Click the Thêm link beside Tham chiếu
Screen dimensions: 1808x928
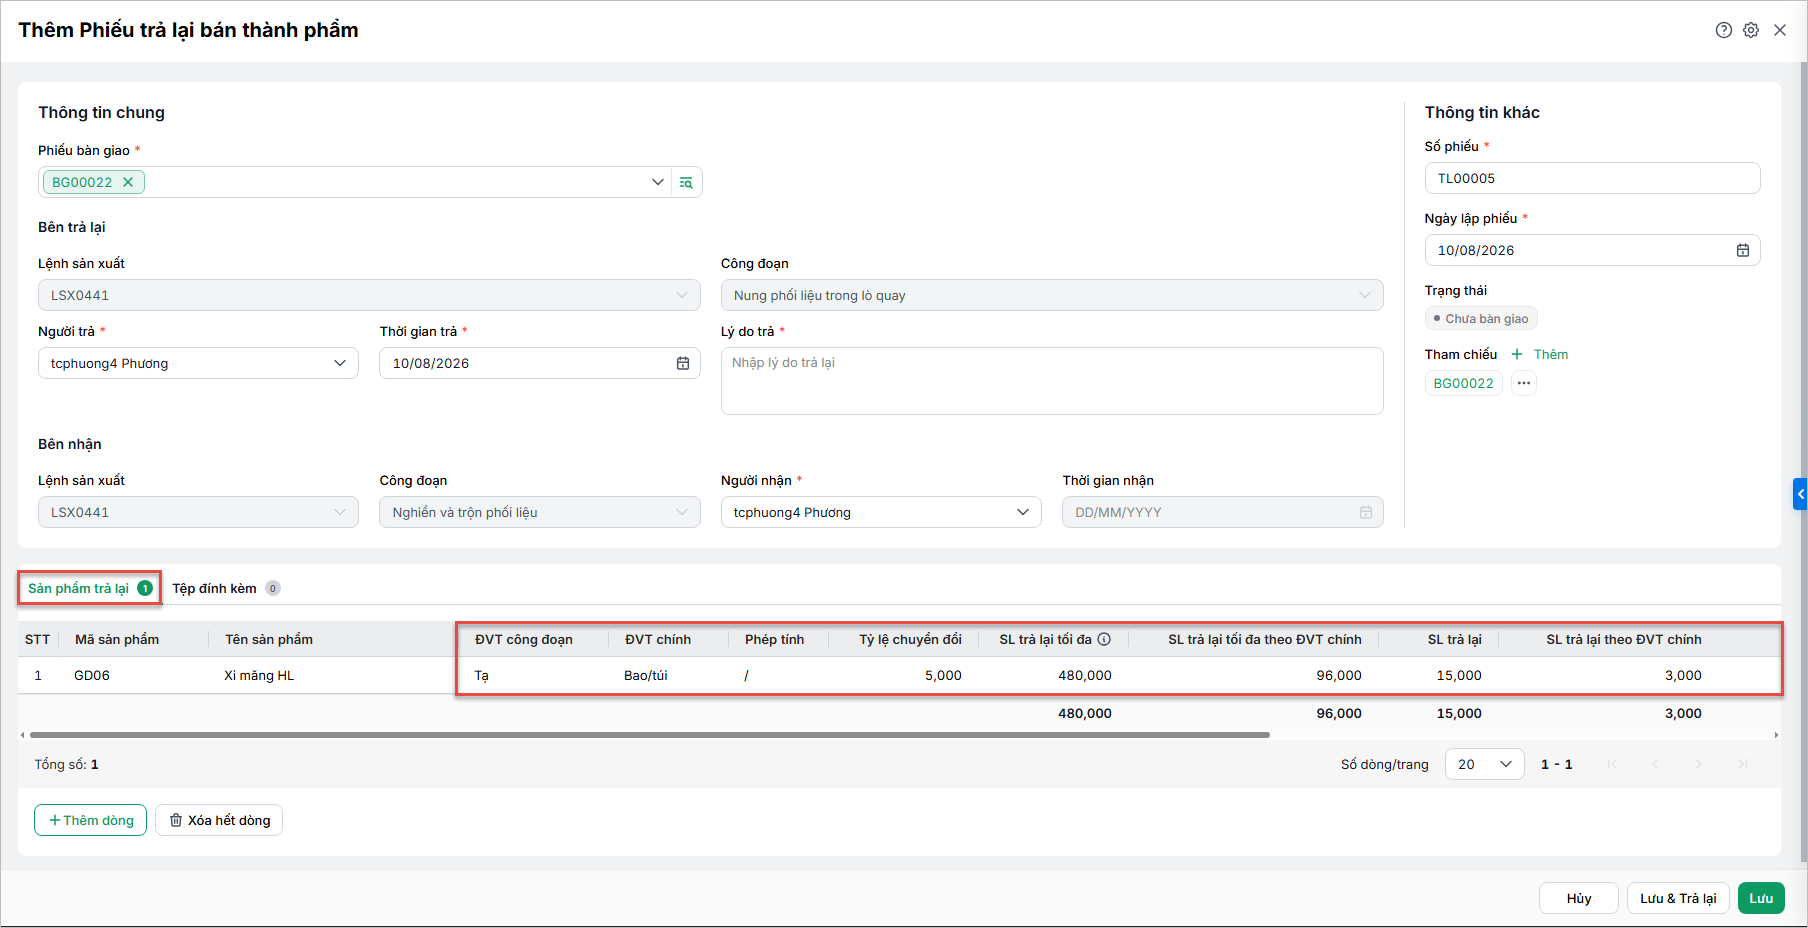click(x=1551, y=354)
